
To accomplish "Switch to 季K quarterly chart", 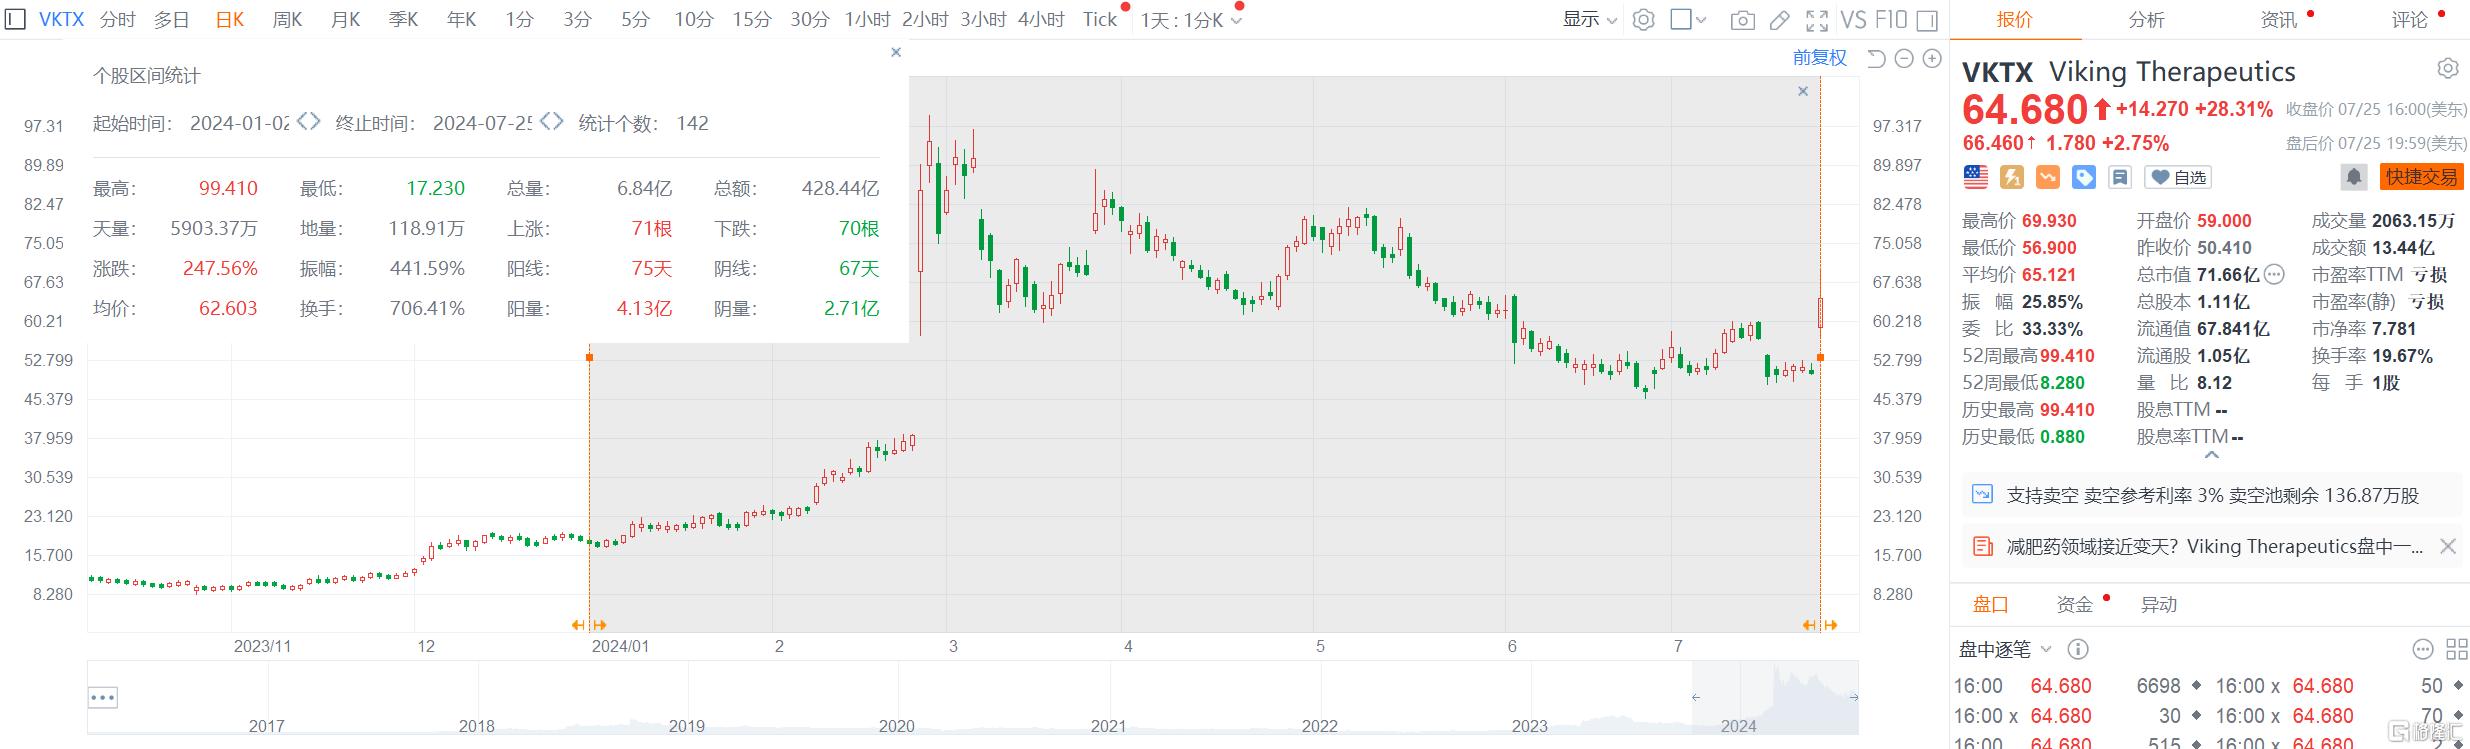I will 403,20.
